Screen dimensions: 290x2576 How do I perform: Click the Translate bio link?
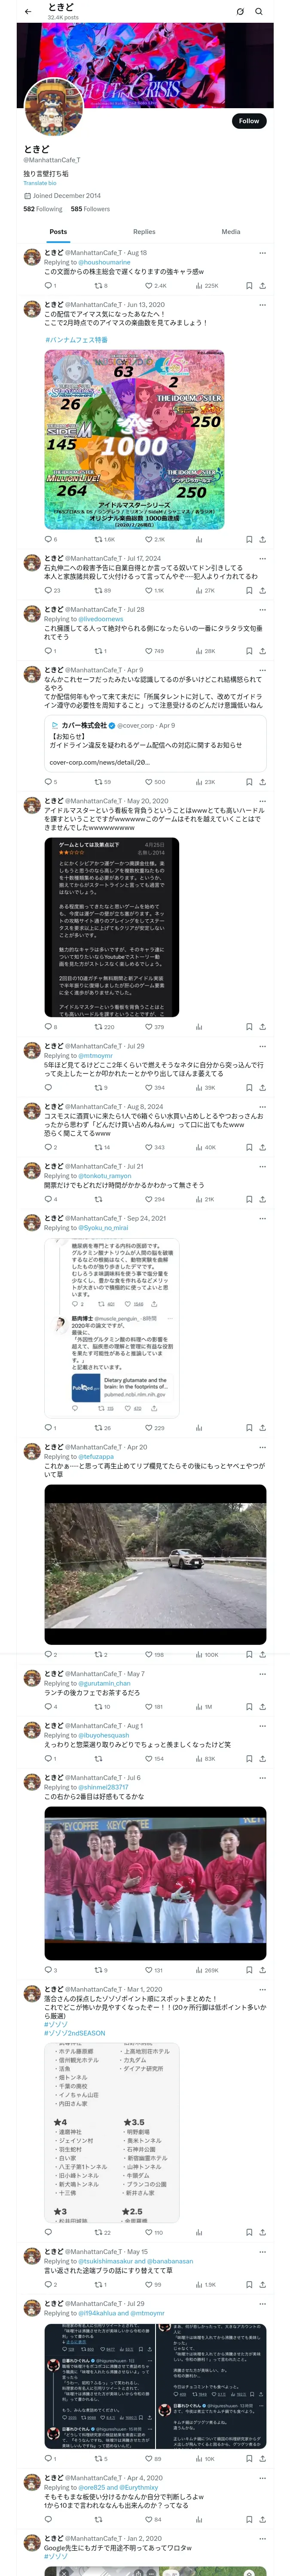click(x=40, y=183)
